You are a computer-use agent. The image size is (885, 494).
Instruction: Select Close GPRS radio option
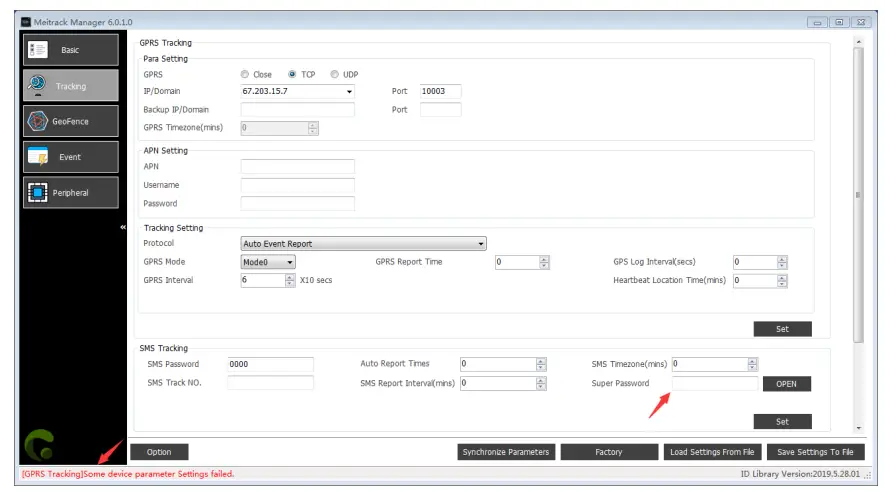pyautogui.click(x=244, y=74)
